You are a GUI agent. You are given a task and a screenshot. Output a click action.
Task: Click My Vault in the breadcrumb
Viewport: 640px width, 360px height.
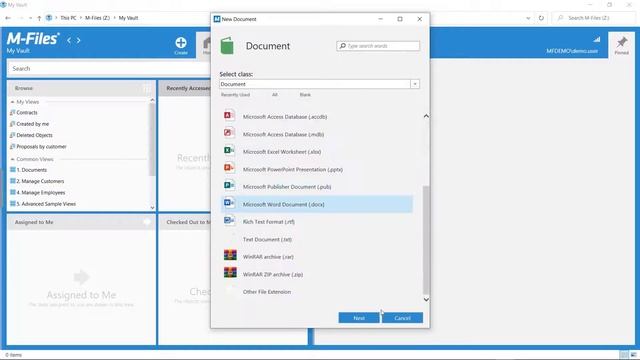[128, 18]
